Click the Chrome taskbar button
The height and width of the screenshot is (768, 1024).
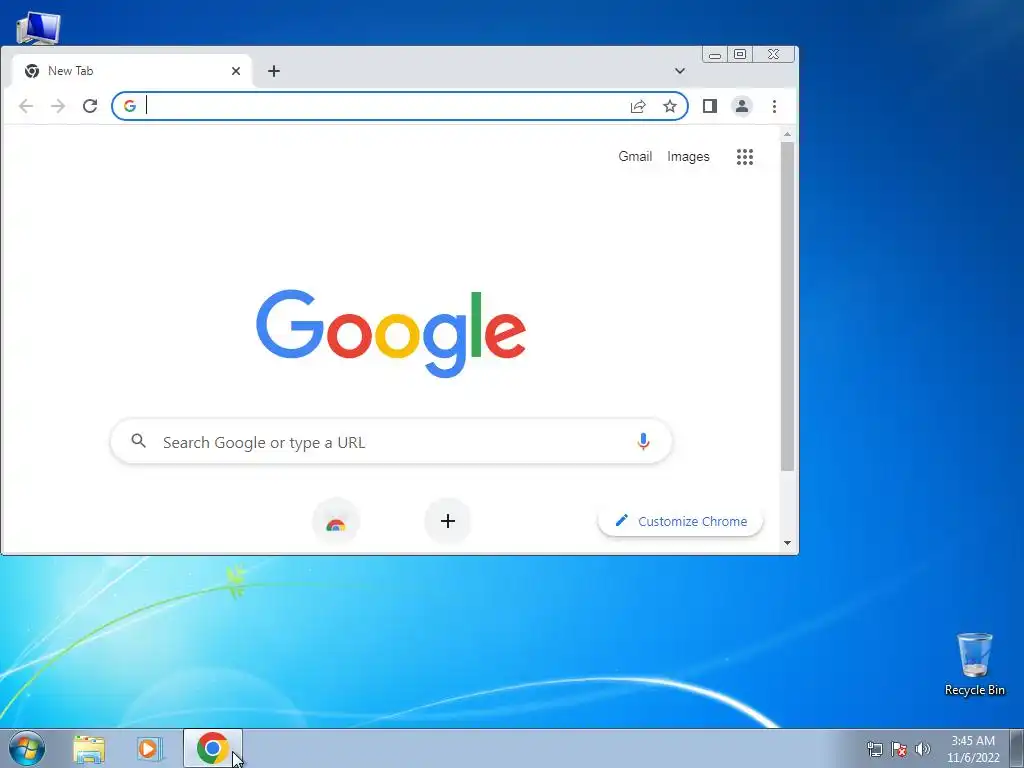(212, 748)
